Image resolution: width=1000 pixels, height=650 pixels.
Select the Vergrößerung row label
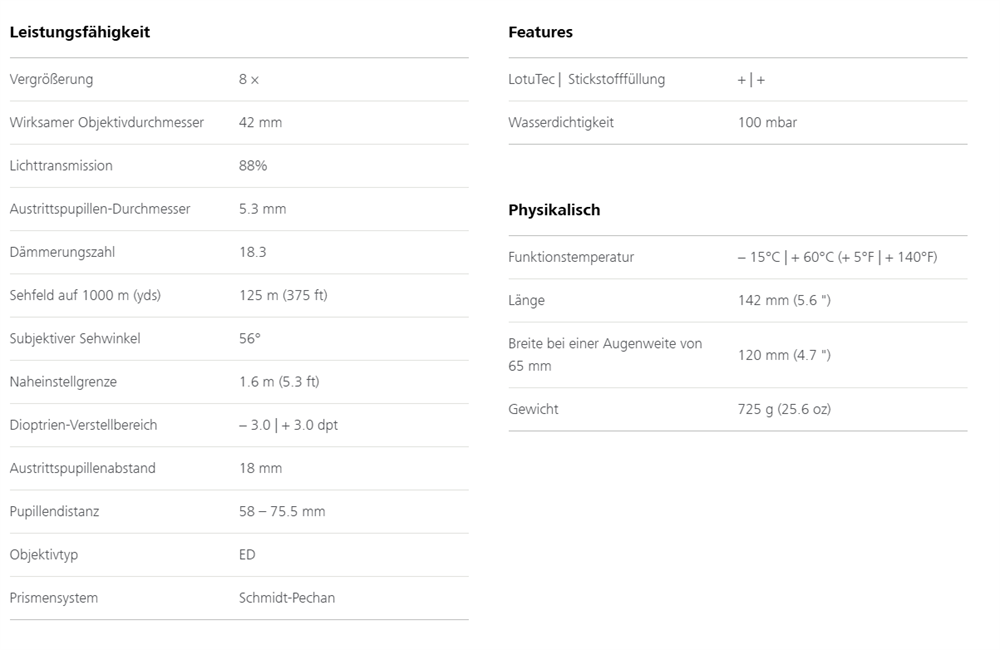click(x=51, y=79)
